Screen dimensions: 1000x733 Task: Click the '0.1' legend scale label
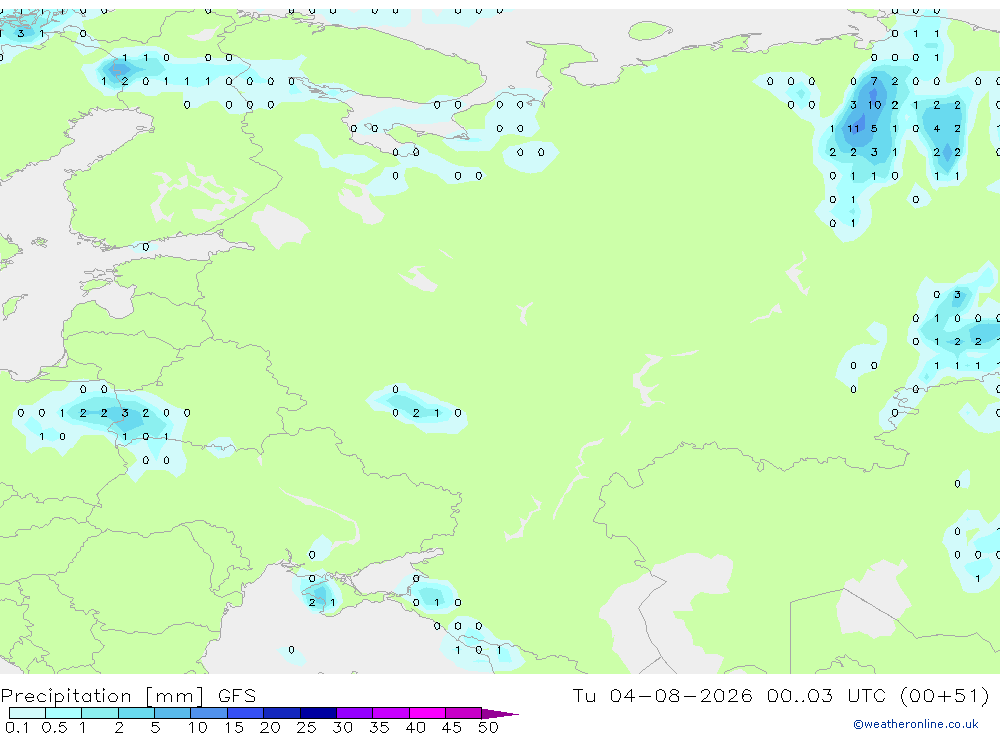coord(17,727)
